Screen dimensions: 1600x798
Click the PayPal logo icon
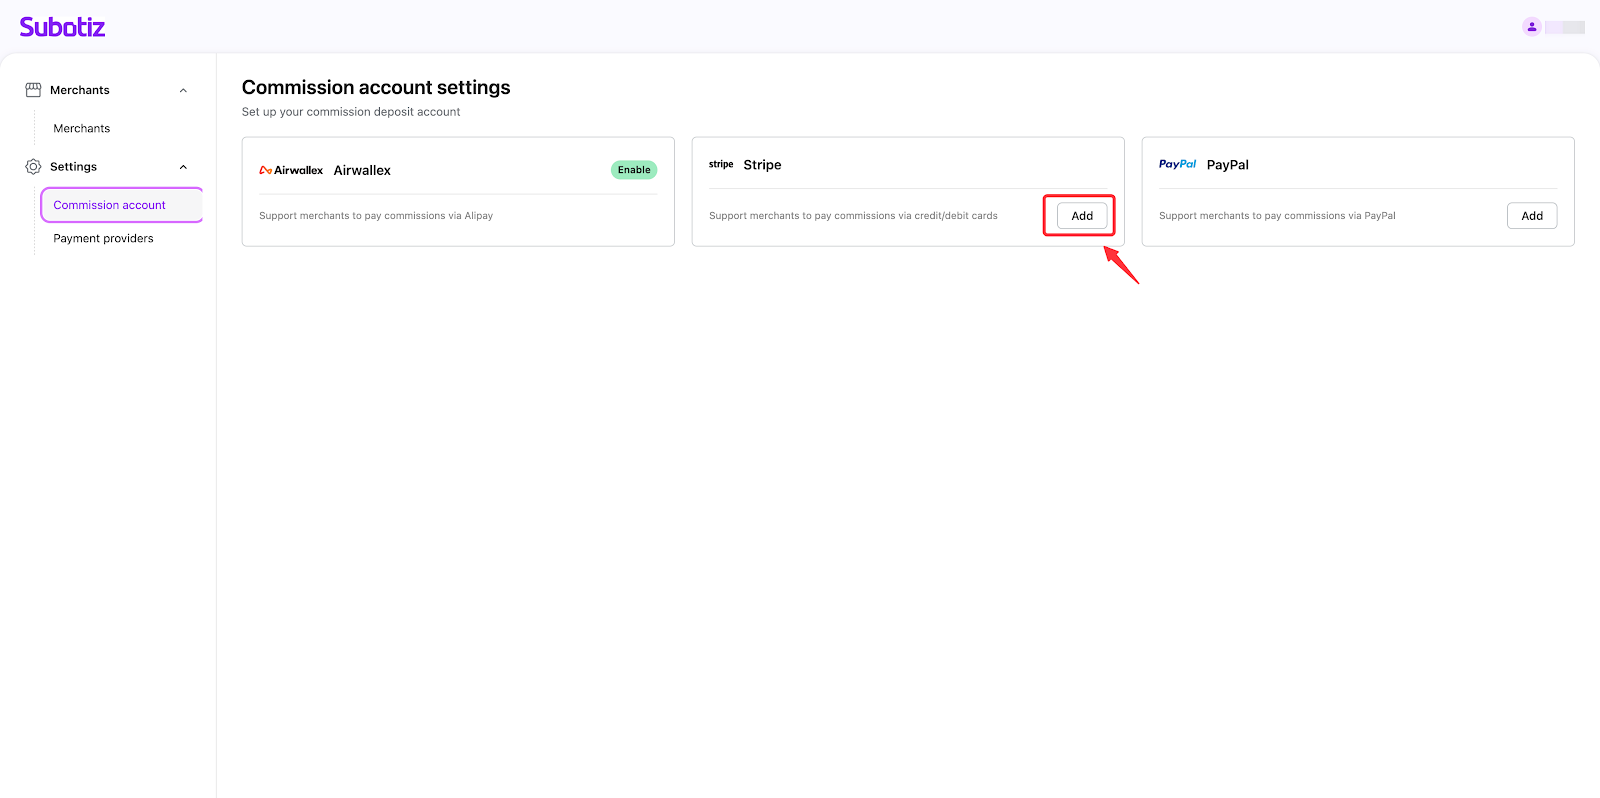[1177, 164]
